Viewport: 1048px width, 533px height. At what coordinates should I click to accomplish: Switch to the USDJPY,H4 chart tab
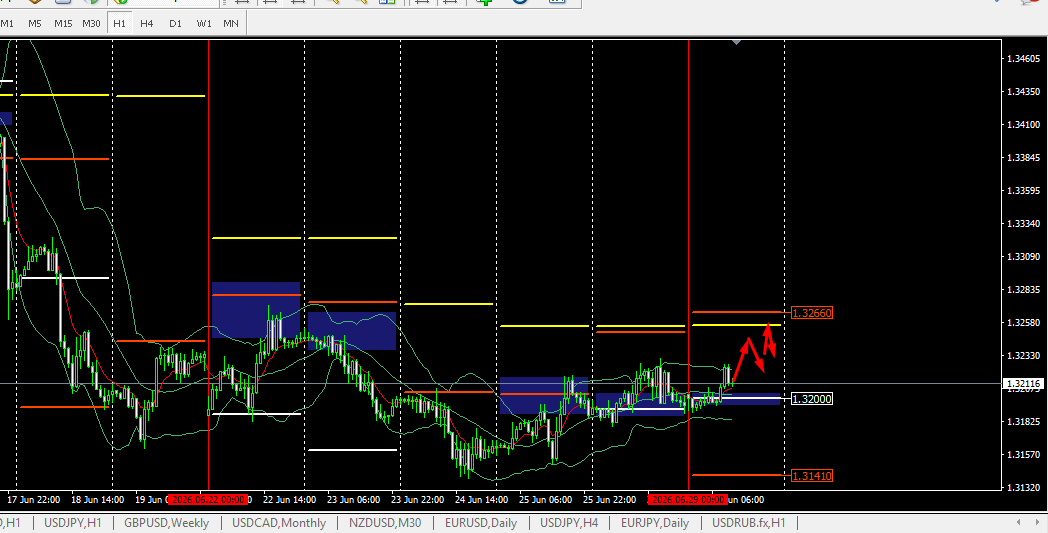click(x=569, y=523)
